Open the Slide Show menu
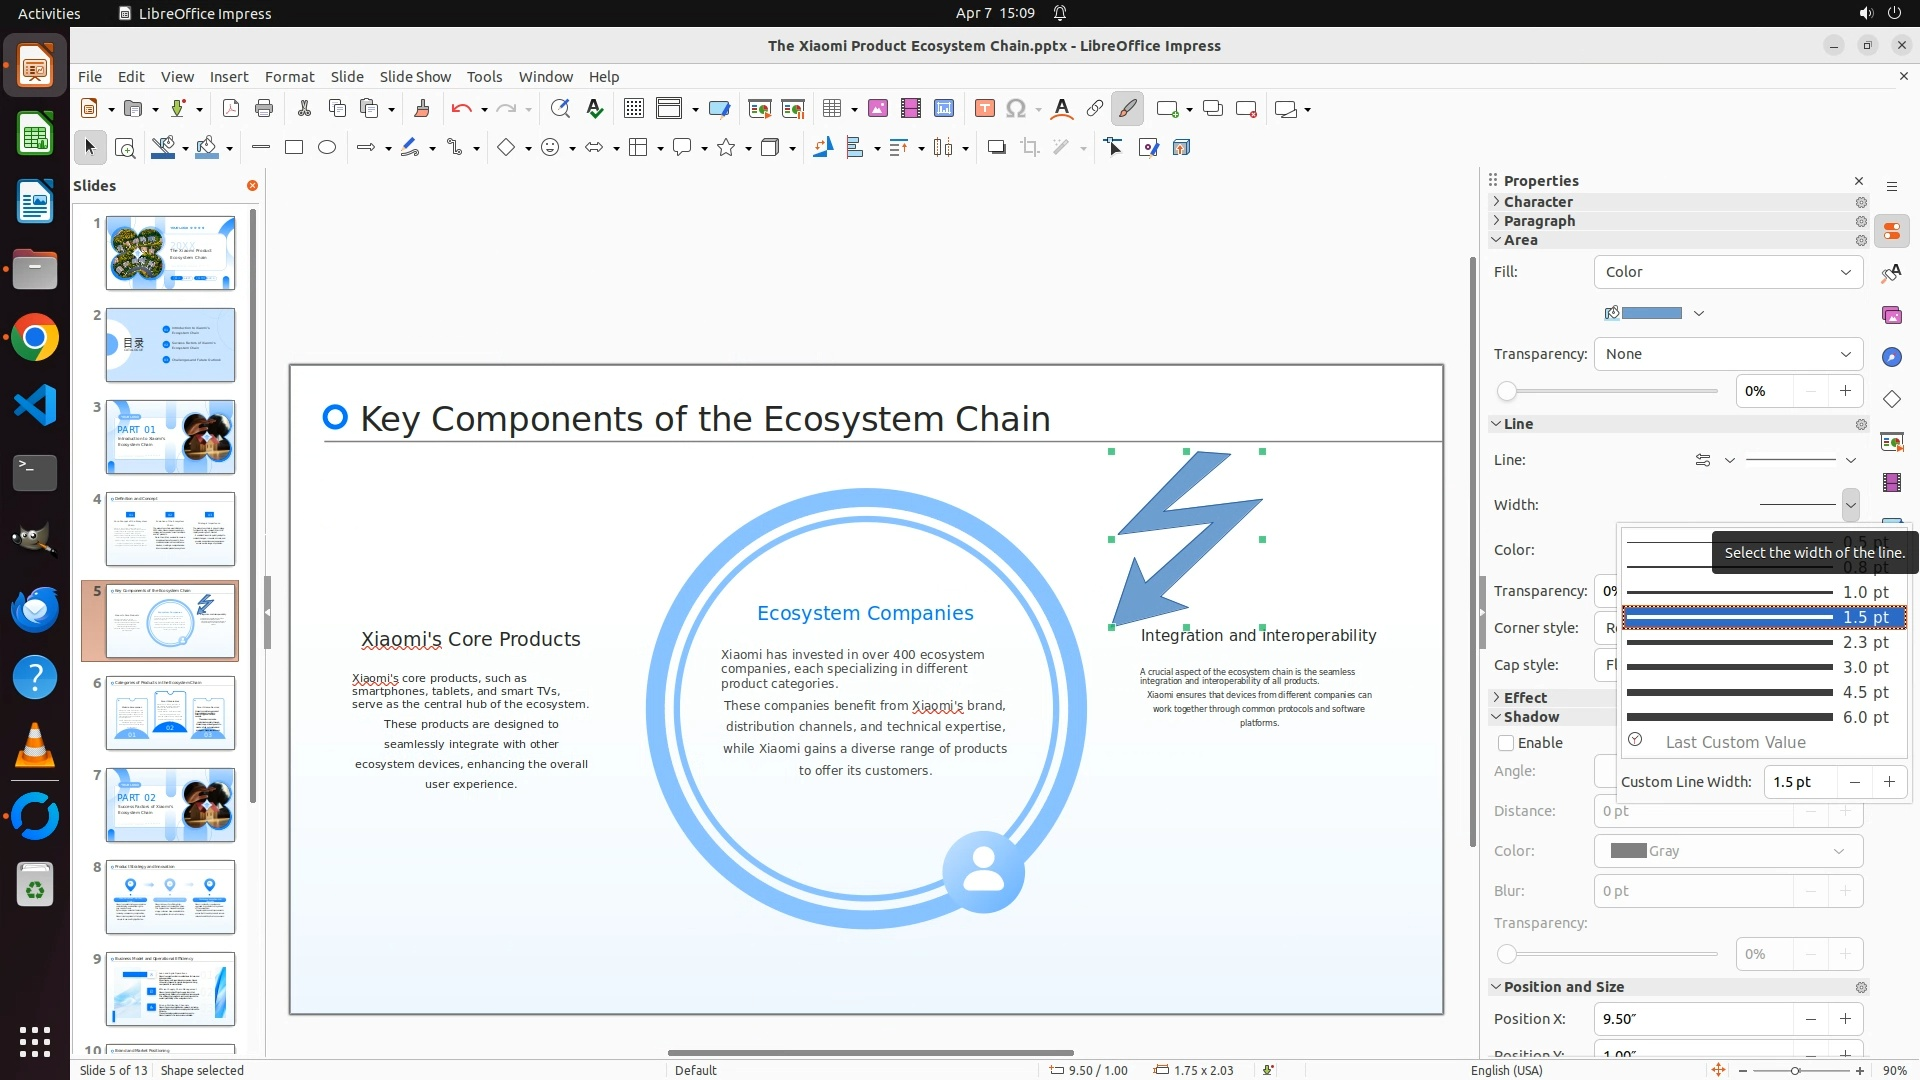Screen dimensions: 1920x1080 pos(415,77)
